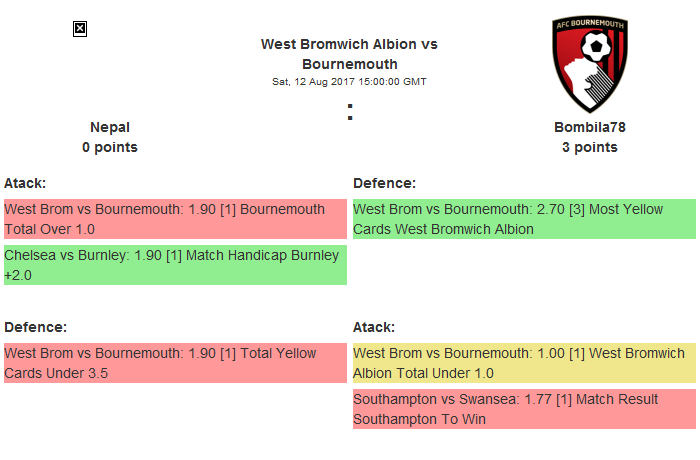Click the match date Sat, 12 Aug 2017

[x=349, y=81]
